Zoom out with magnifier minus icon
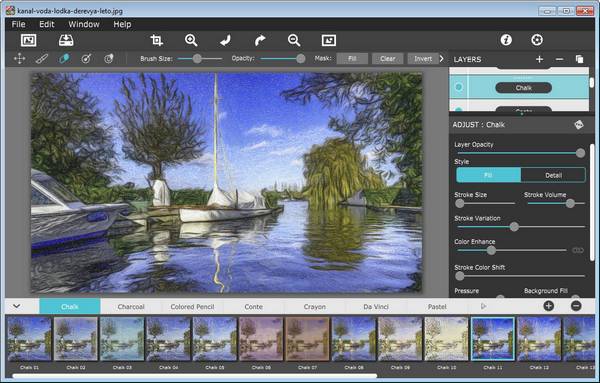 [x=294, y=40]
